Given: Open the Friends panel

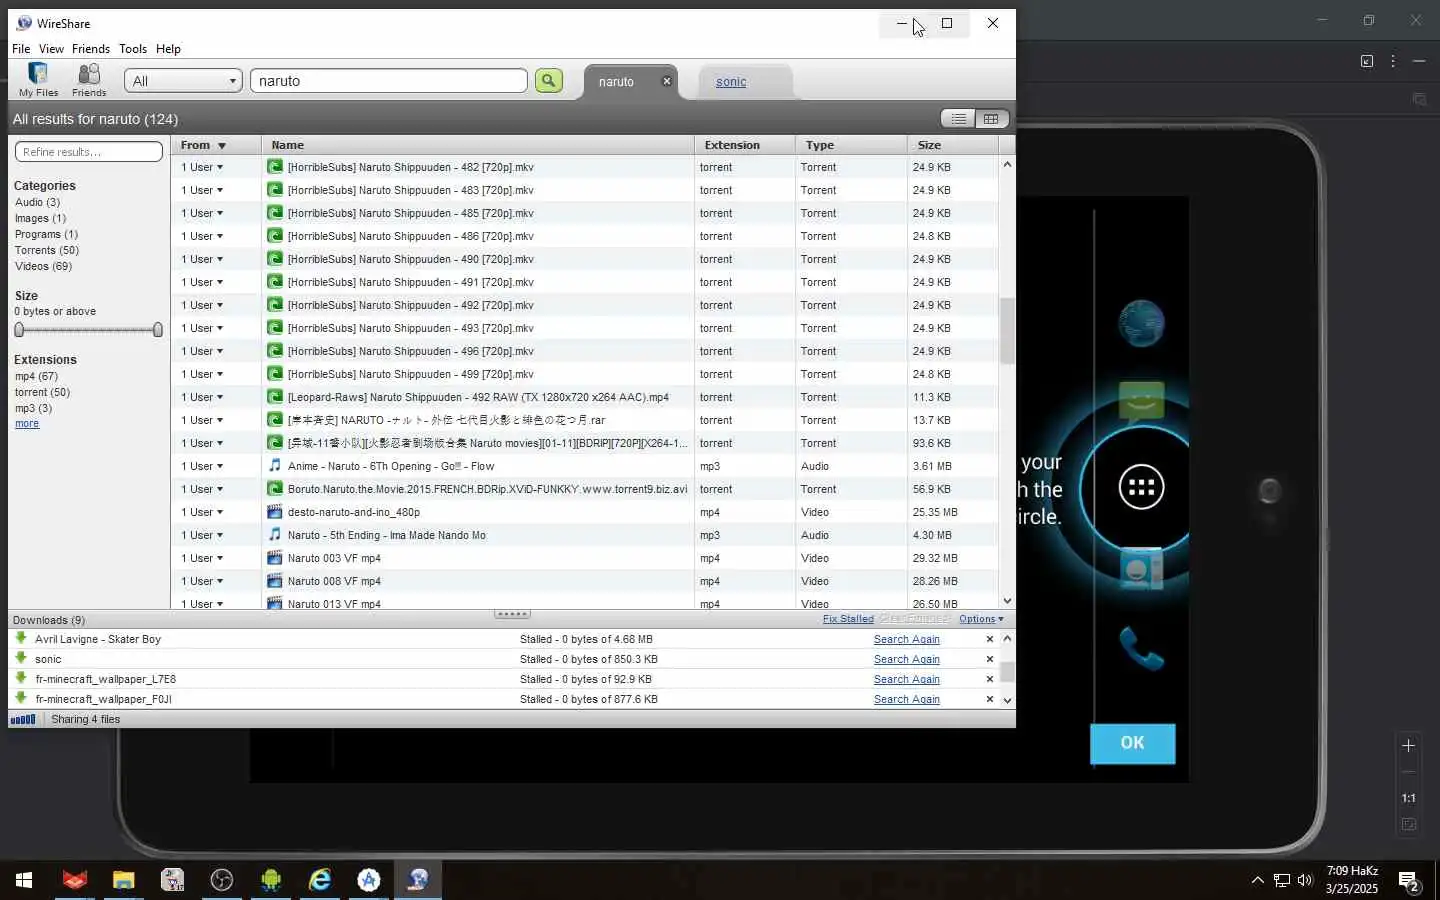Looking at the screenshot, I should coord(89,79).
